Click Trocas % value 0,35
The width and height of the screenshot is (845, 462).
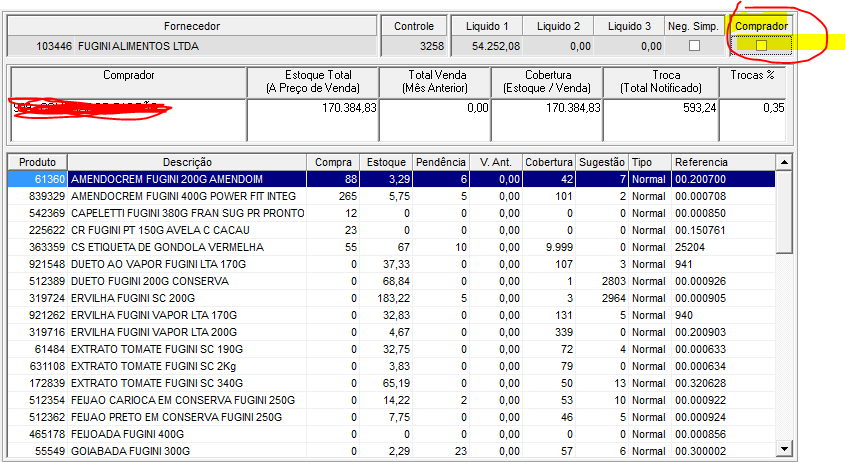(x=773, y=108)
